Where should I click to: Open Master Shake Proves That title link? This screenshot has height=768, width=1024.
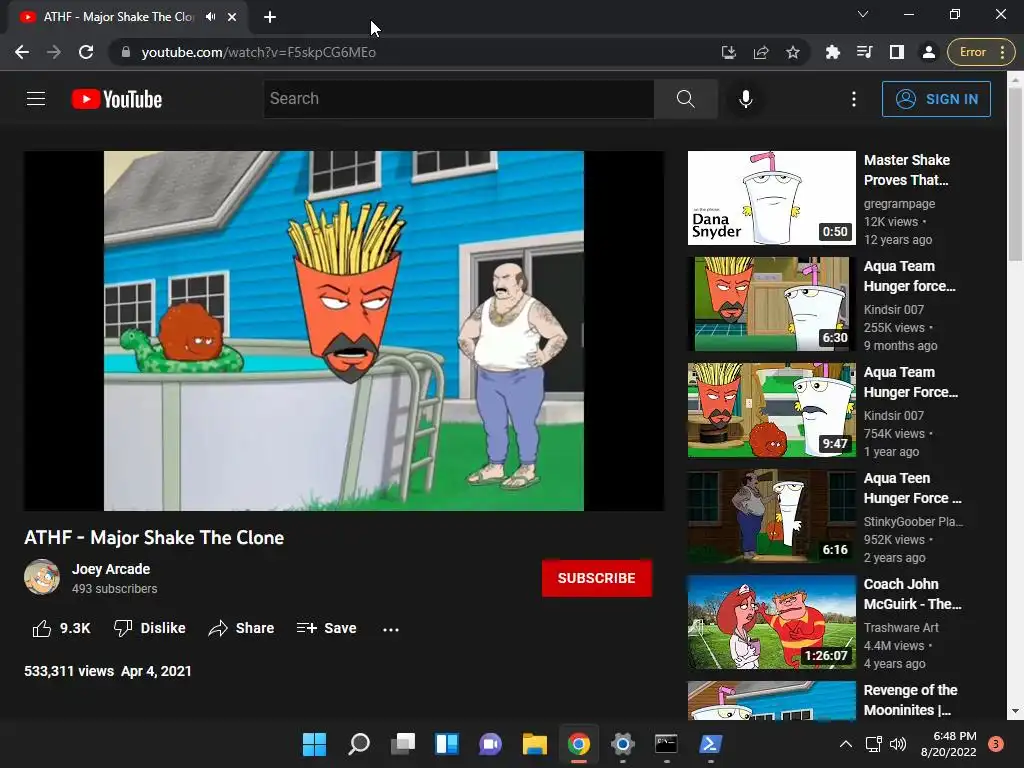pyautogui.click(x=906, y=170)
